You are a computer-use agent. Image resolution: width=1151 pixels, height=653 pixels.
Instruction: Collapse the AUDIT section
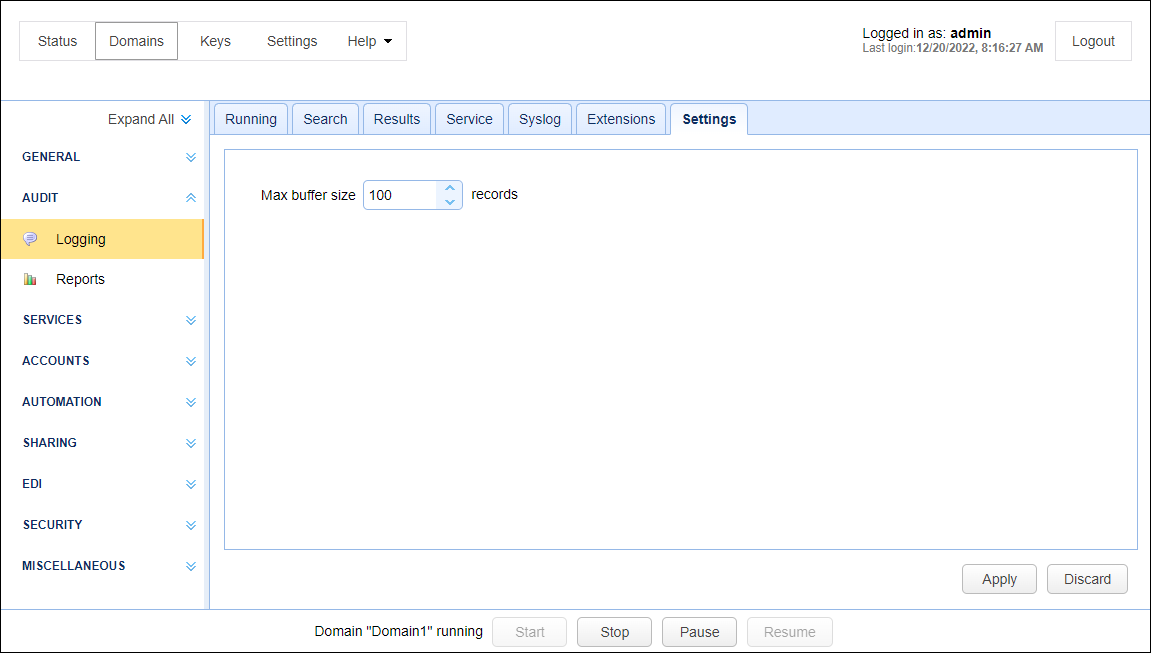[x=191, y=198]
